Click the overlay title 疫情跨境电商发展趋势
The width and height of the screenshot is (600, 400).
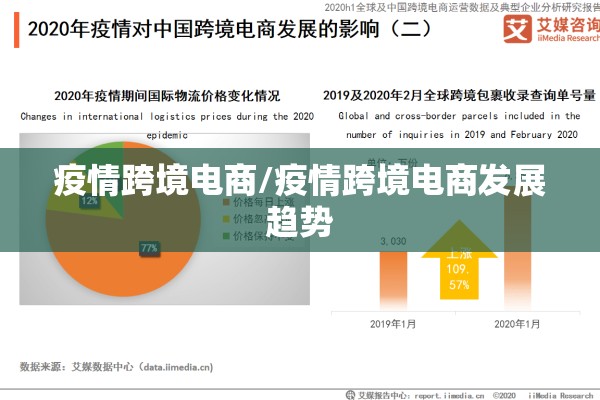pos(300,200)
